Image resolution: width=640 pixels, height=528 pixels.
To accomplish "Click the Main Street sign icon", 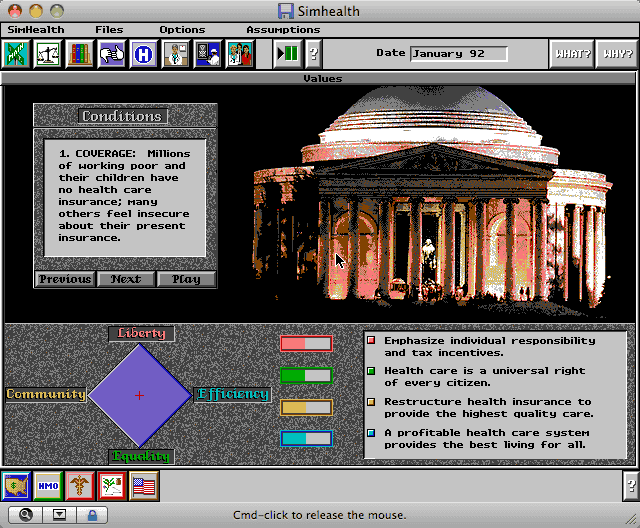I will coord(16,54).
